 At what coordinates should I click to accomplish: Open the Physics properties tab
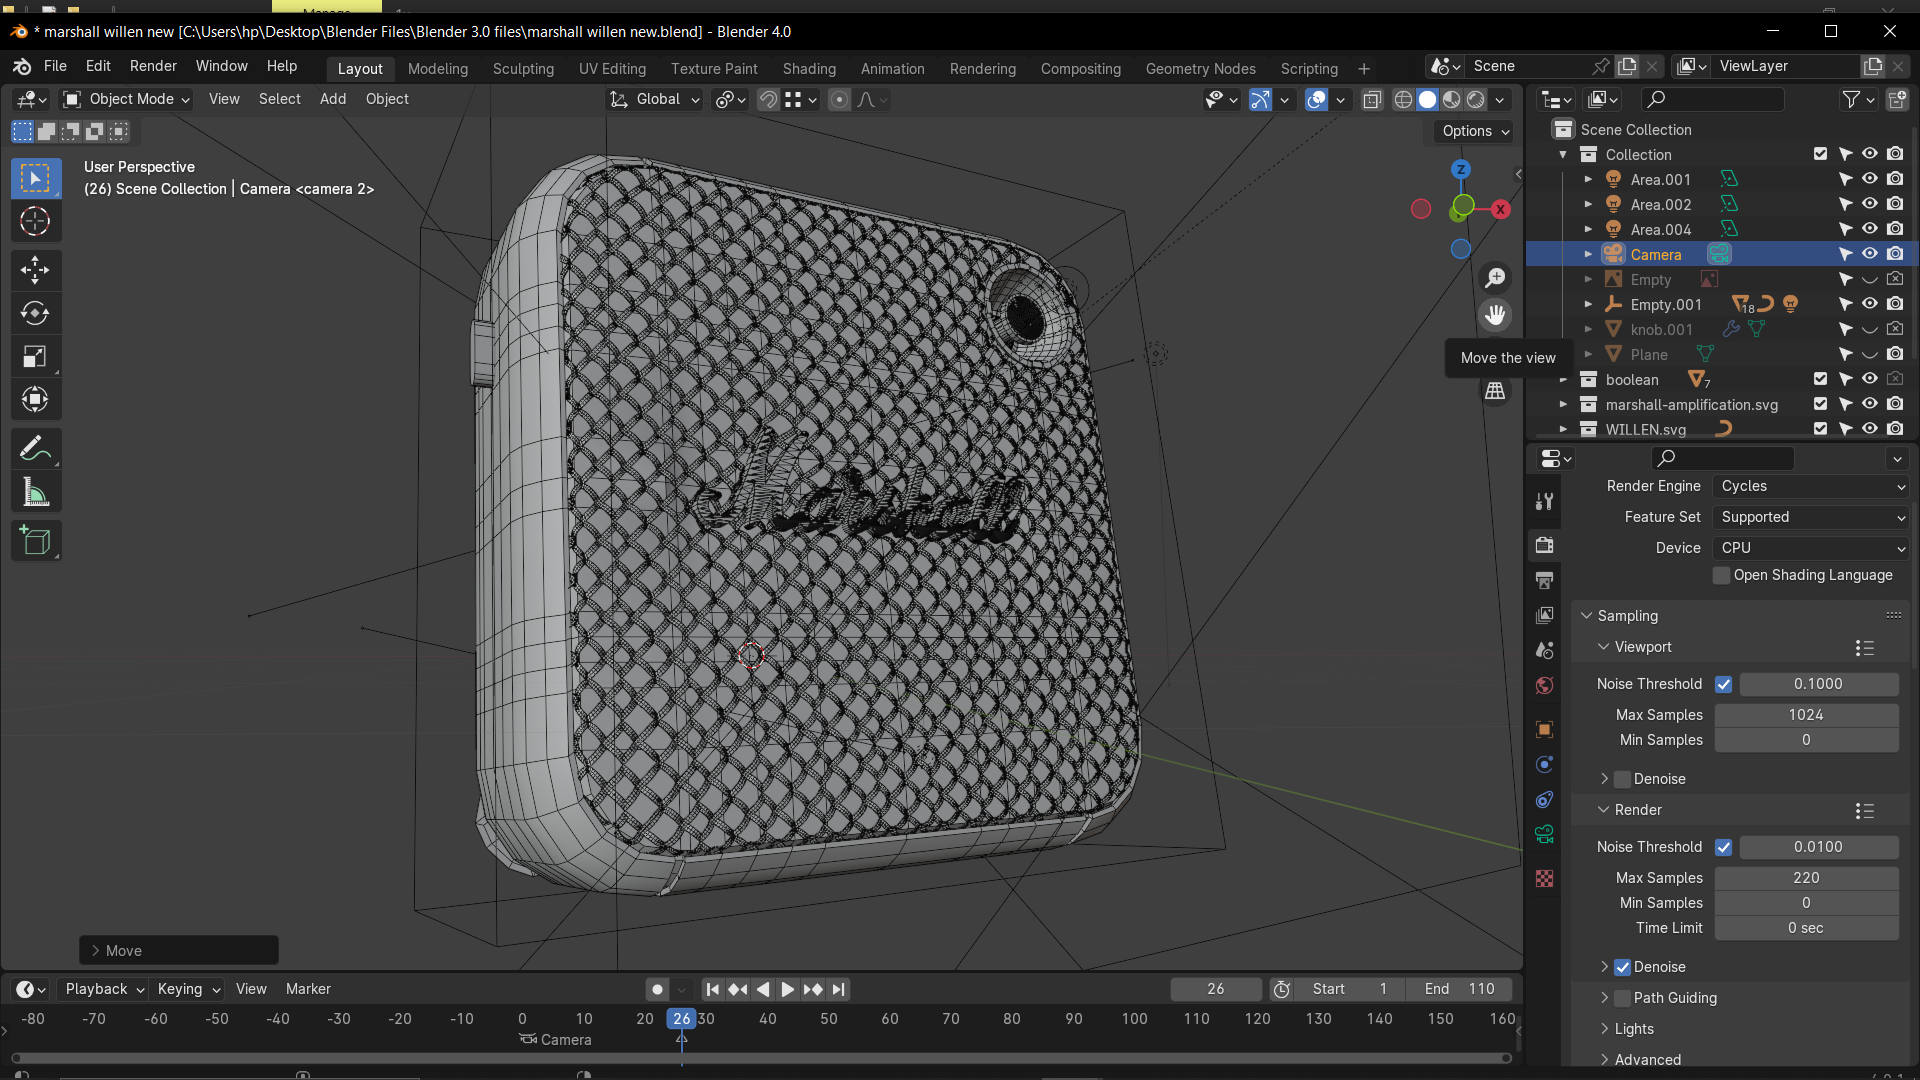tap(1545, 764)
